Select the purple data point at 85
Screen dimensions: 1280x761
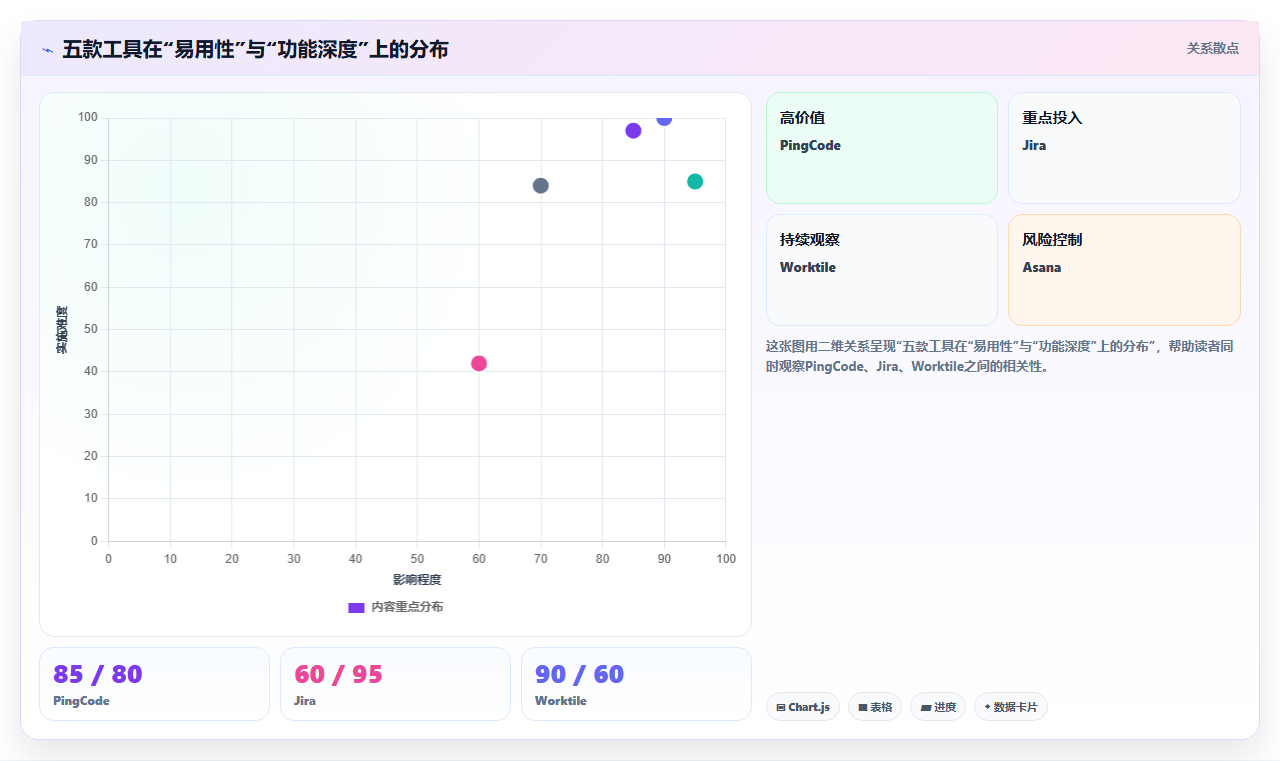(633, 130)
